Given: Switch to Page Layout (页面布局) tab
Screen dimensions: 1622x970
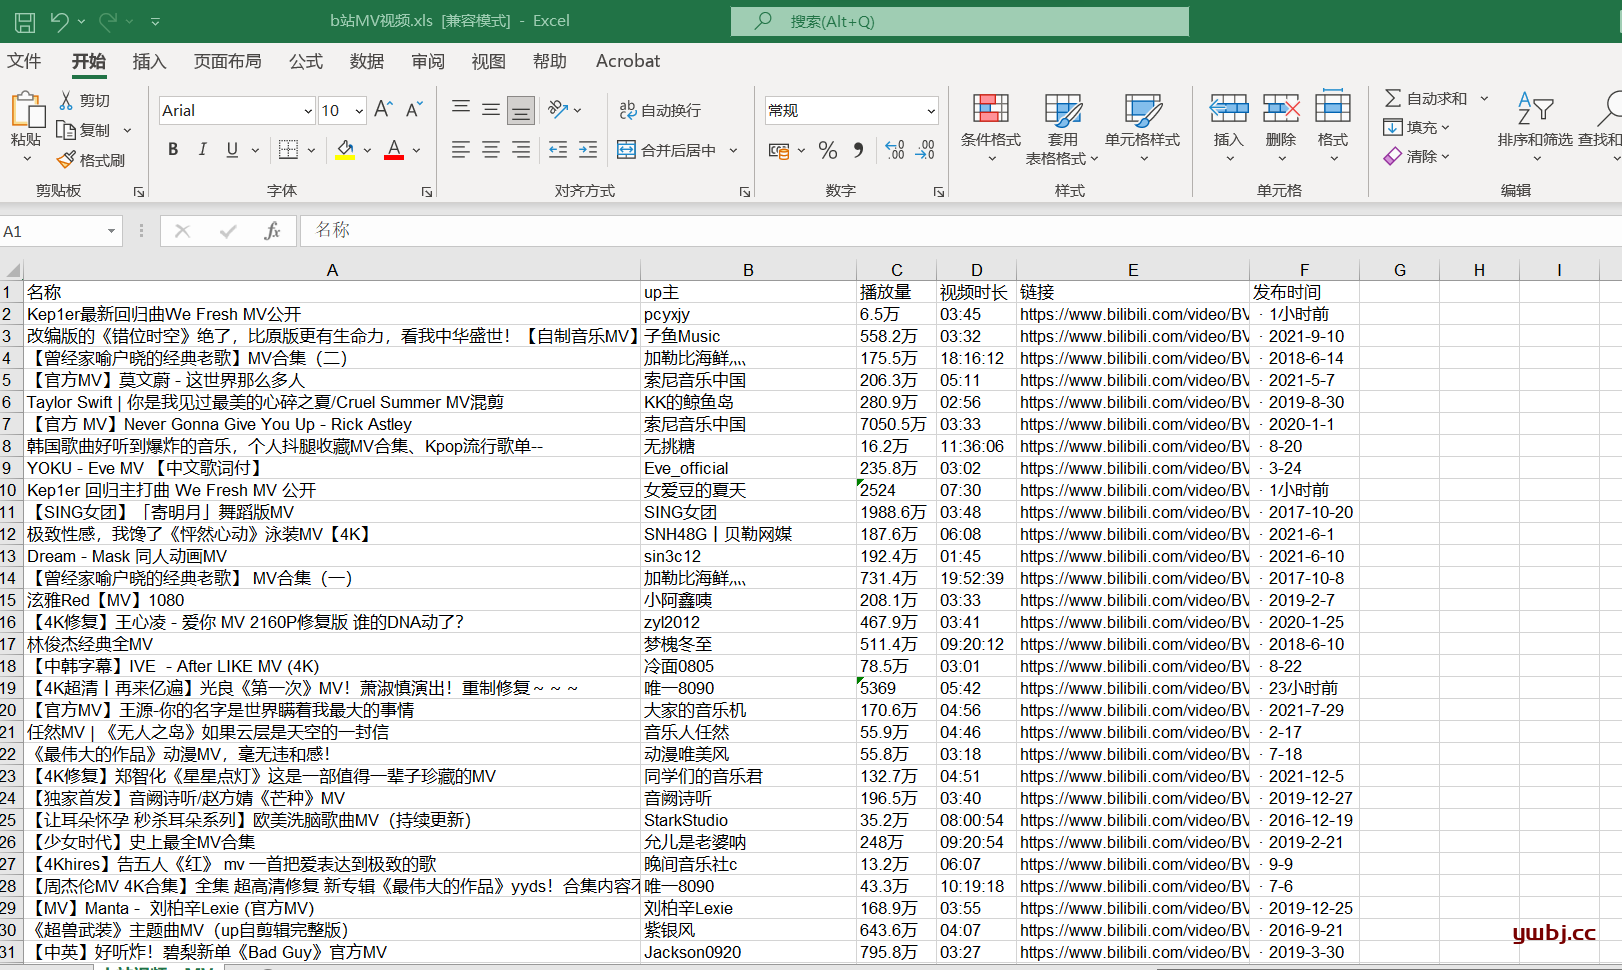Looking at the screenshot, I should pos(227,61).
